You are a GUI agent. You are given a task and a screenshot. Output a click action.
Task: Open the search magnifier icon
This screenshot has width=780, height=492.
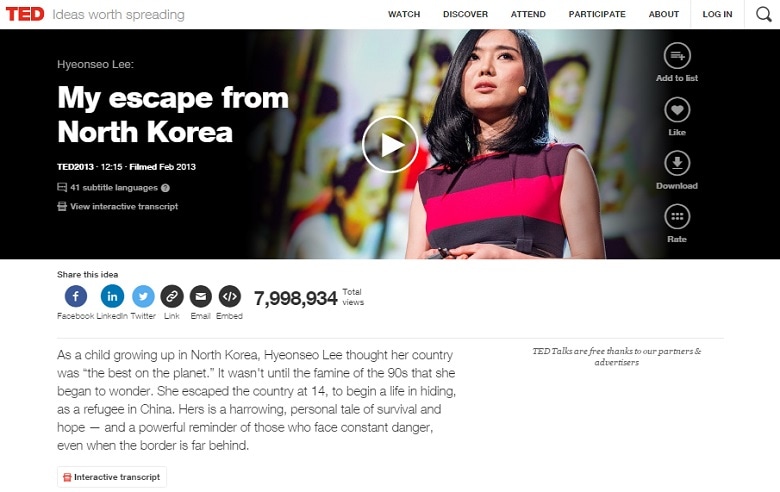(x=764, y=14)
